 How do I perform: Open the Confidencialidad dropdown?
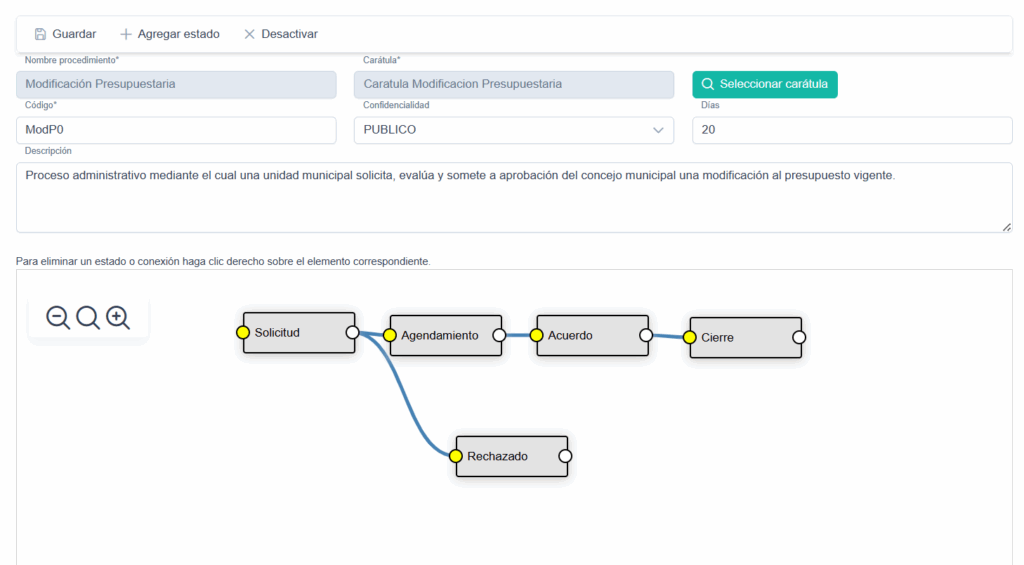513,130
